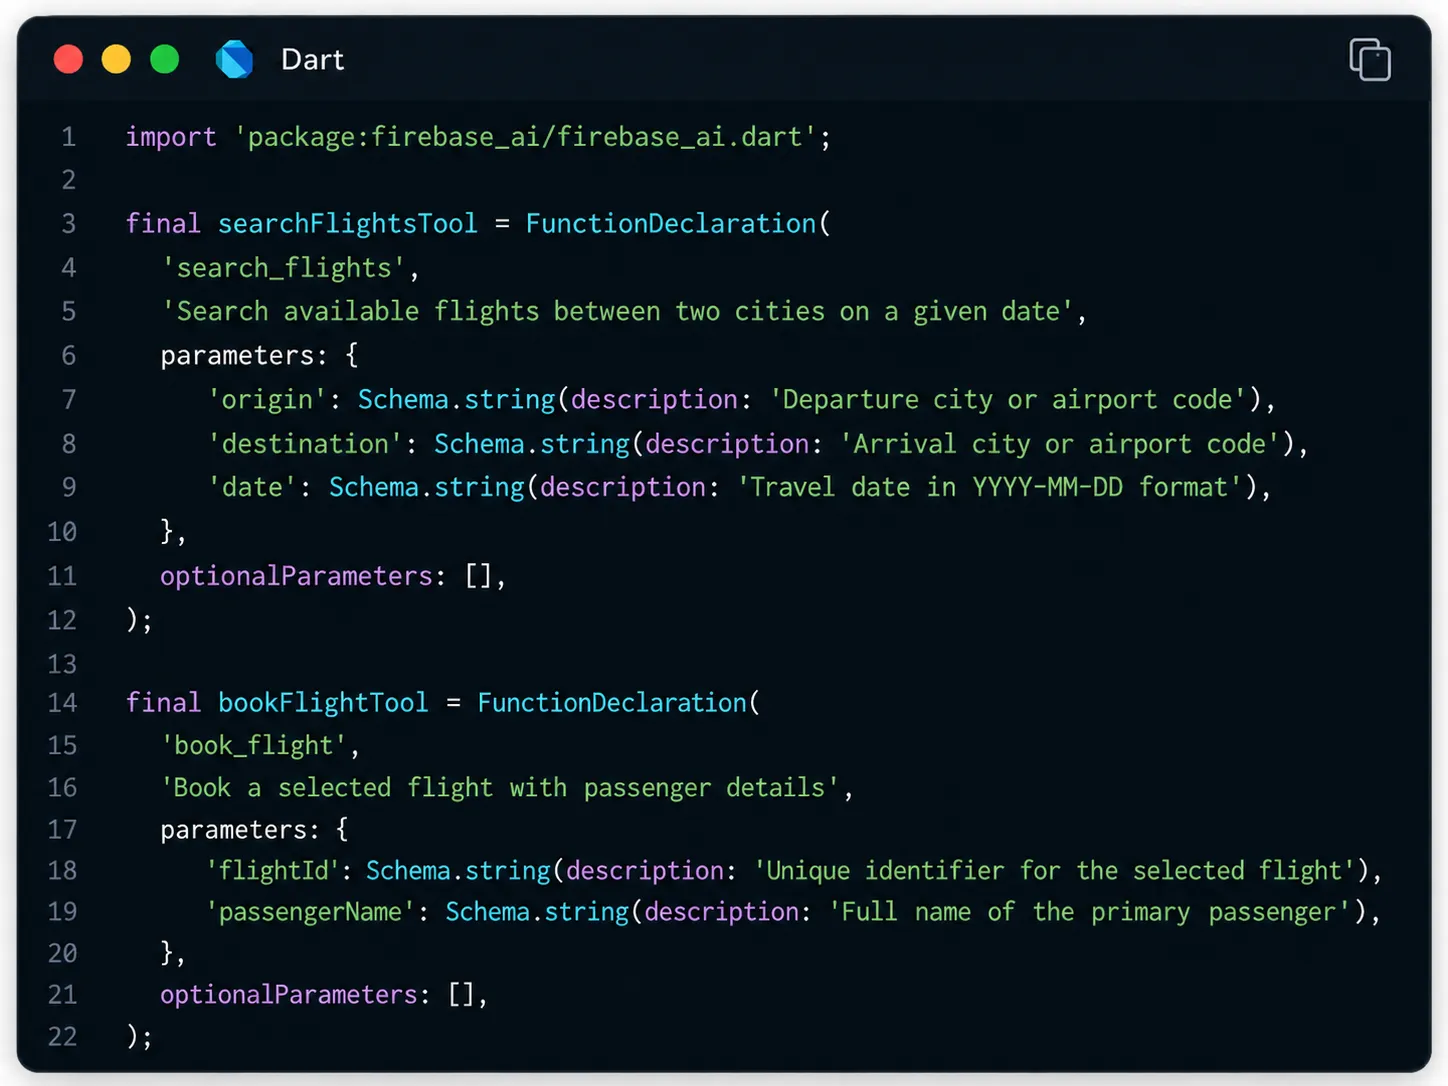
Task: Click the import statement on line 1
Action: tap(478, 137)
